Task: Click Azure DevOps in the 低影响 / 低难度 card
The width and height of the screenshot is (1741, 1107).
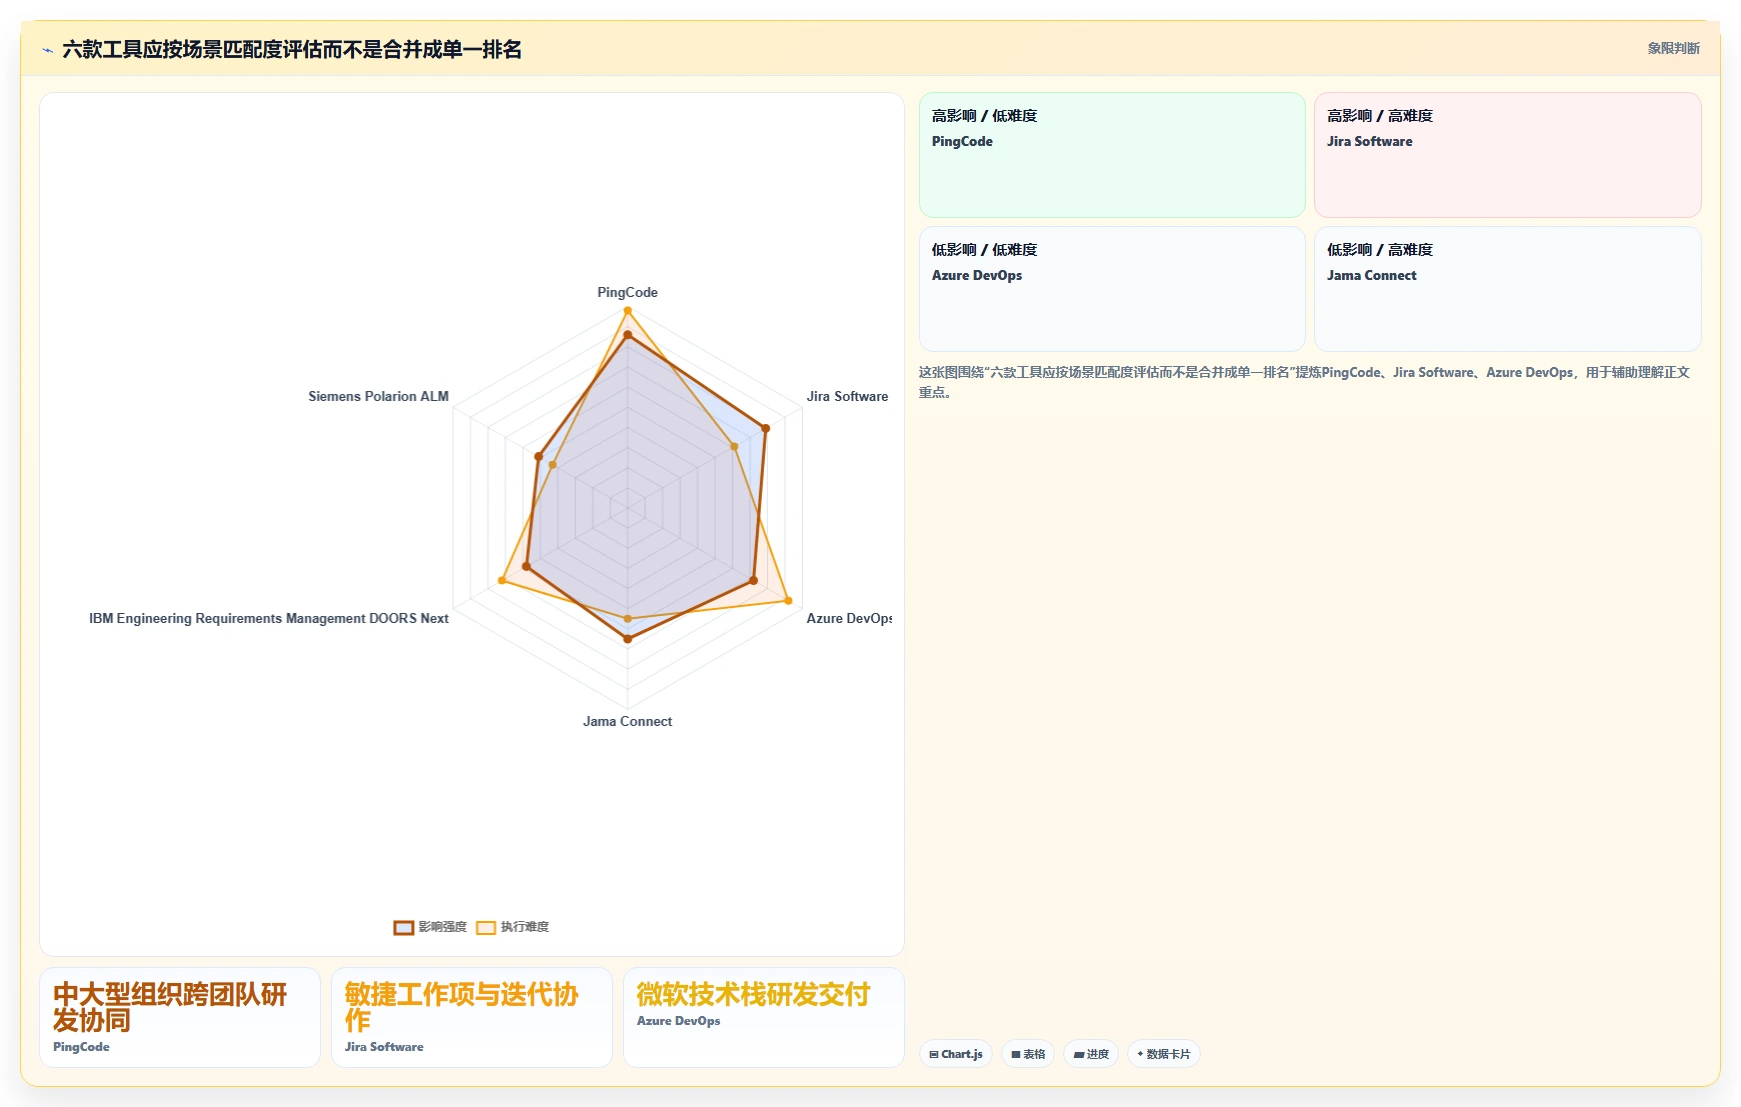Action: click(x=977, y=276)
